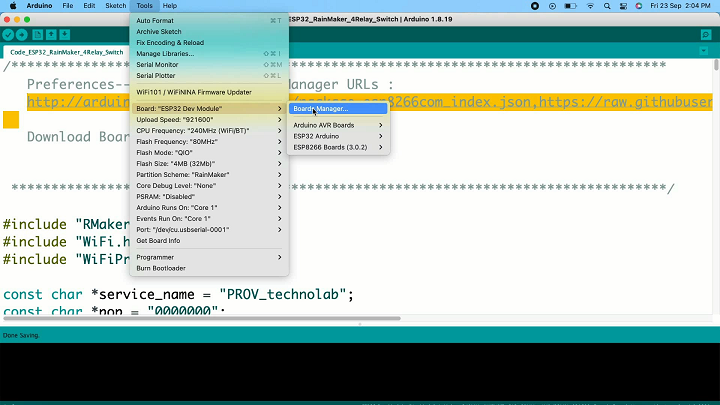The height and width of the screenshot is (405, 720).
Task: Open Spotlight search in the menu bar
Action: coord(607,6)
